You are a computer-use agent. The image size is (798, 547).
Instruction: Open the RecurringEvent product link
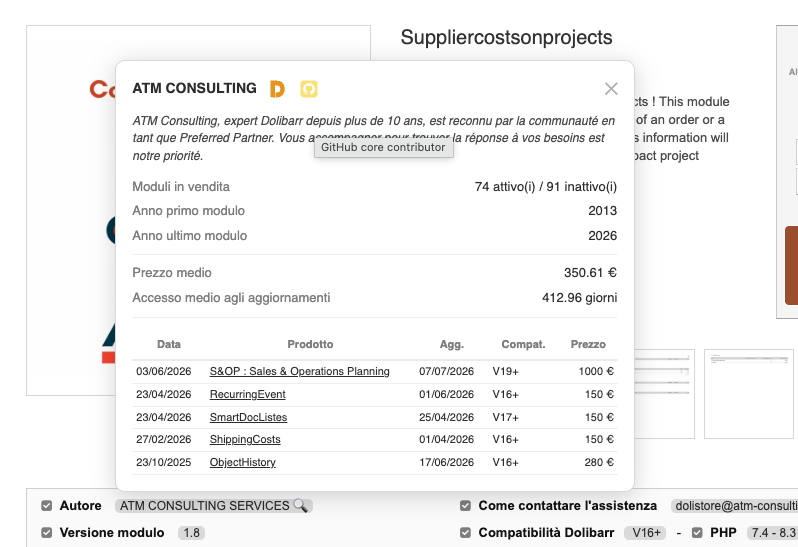pos(247,394)
